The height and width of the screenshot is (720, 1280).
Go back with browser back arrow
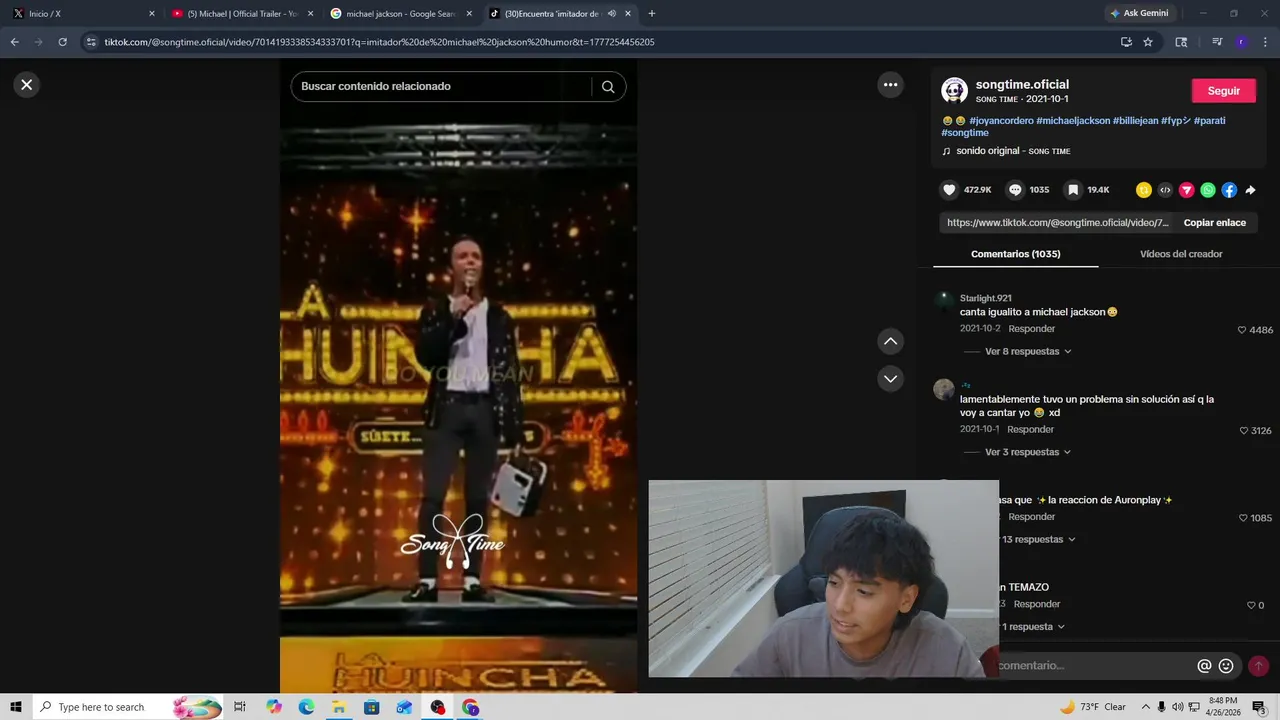pos(14,42)
